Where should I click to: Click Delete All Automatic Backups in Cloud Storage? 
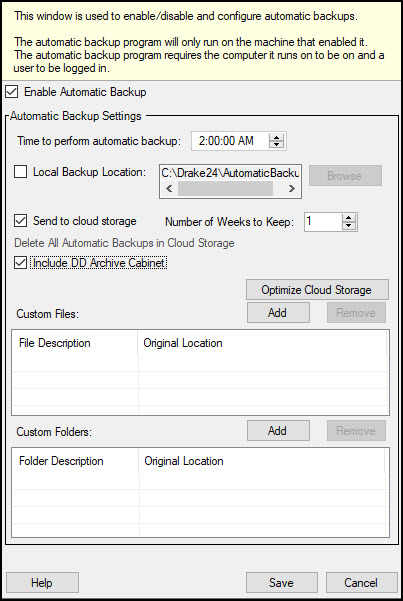[x=124, y=243]
